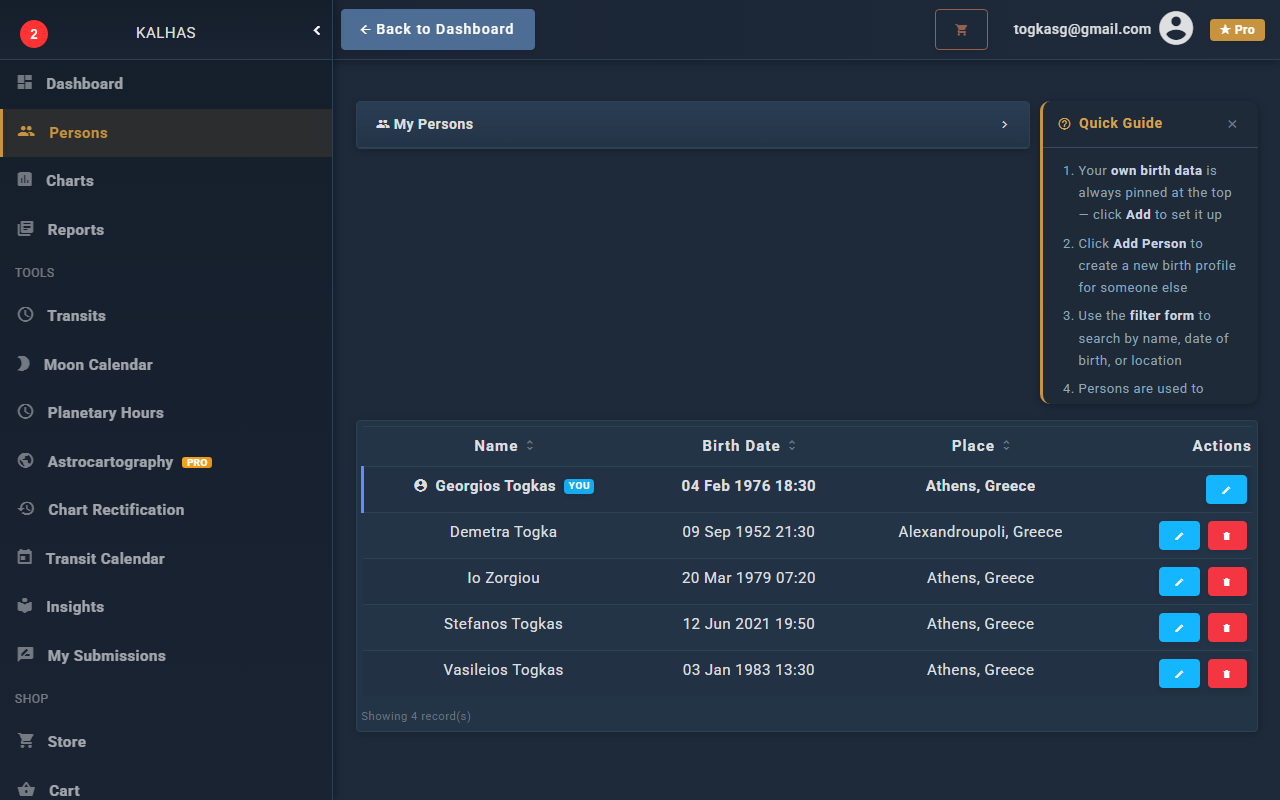Click the shopping cart icon in header
Image resolution: width=1280 pixels, height=800 pixels.
pos(961,30)
